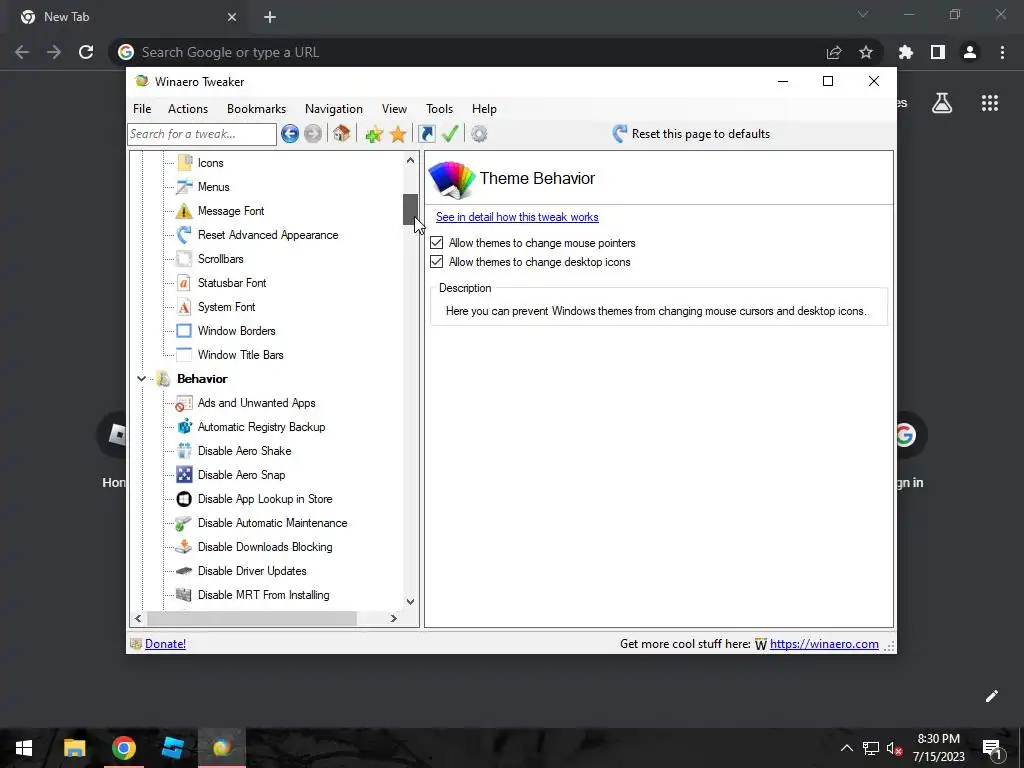Open bookmarks via yellow star icon
The width and height of the screenshot is (1024, 768).
click(398, 135)
